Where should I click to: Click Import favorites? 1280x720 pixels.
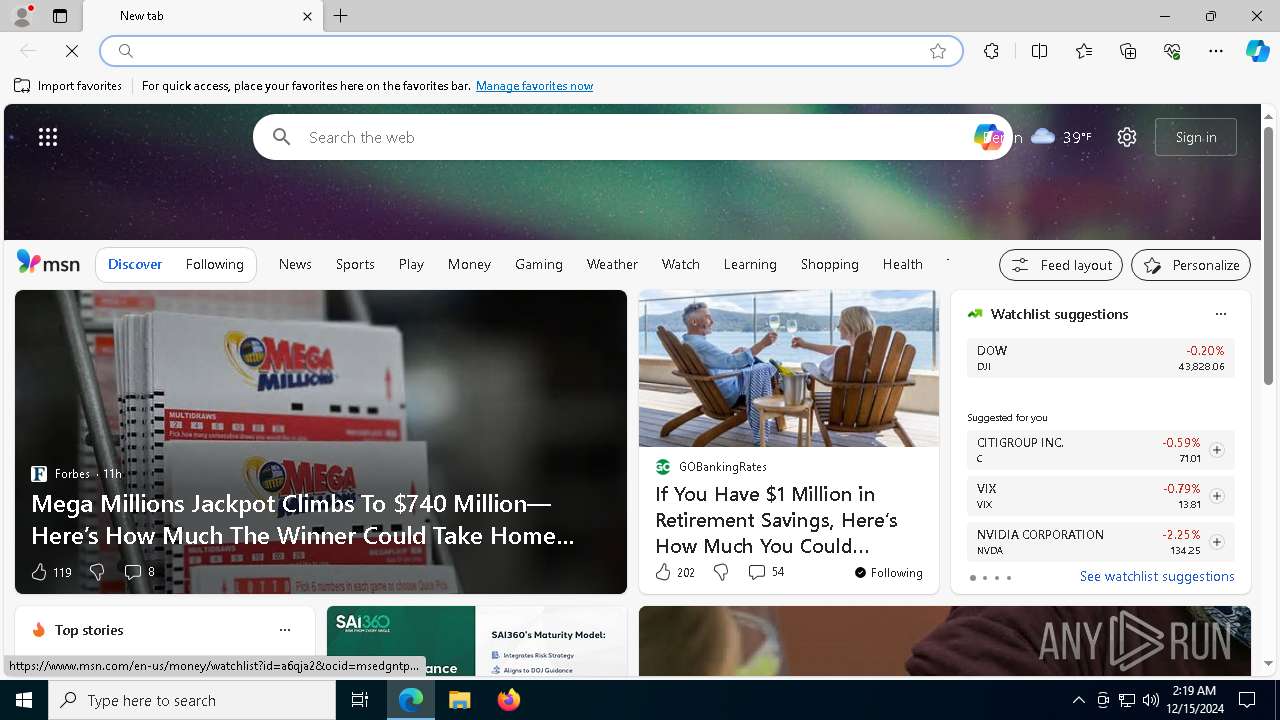68,86
